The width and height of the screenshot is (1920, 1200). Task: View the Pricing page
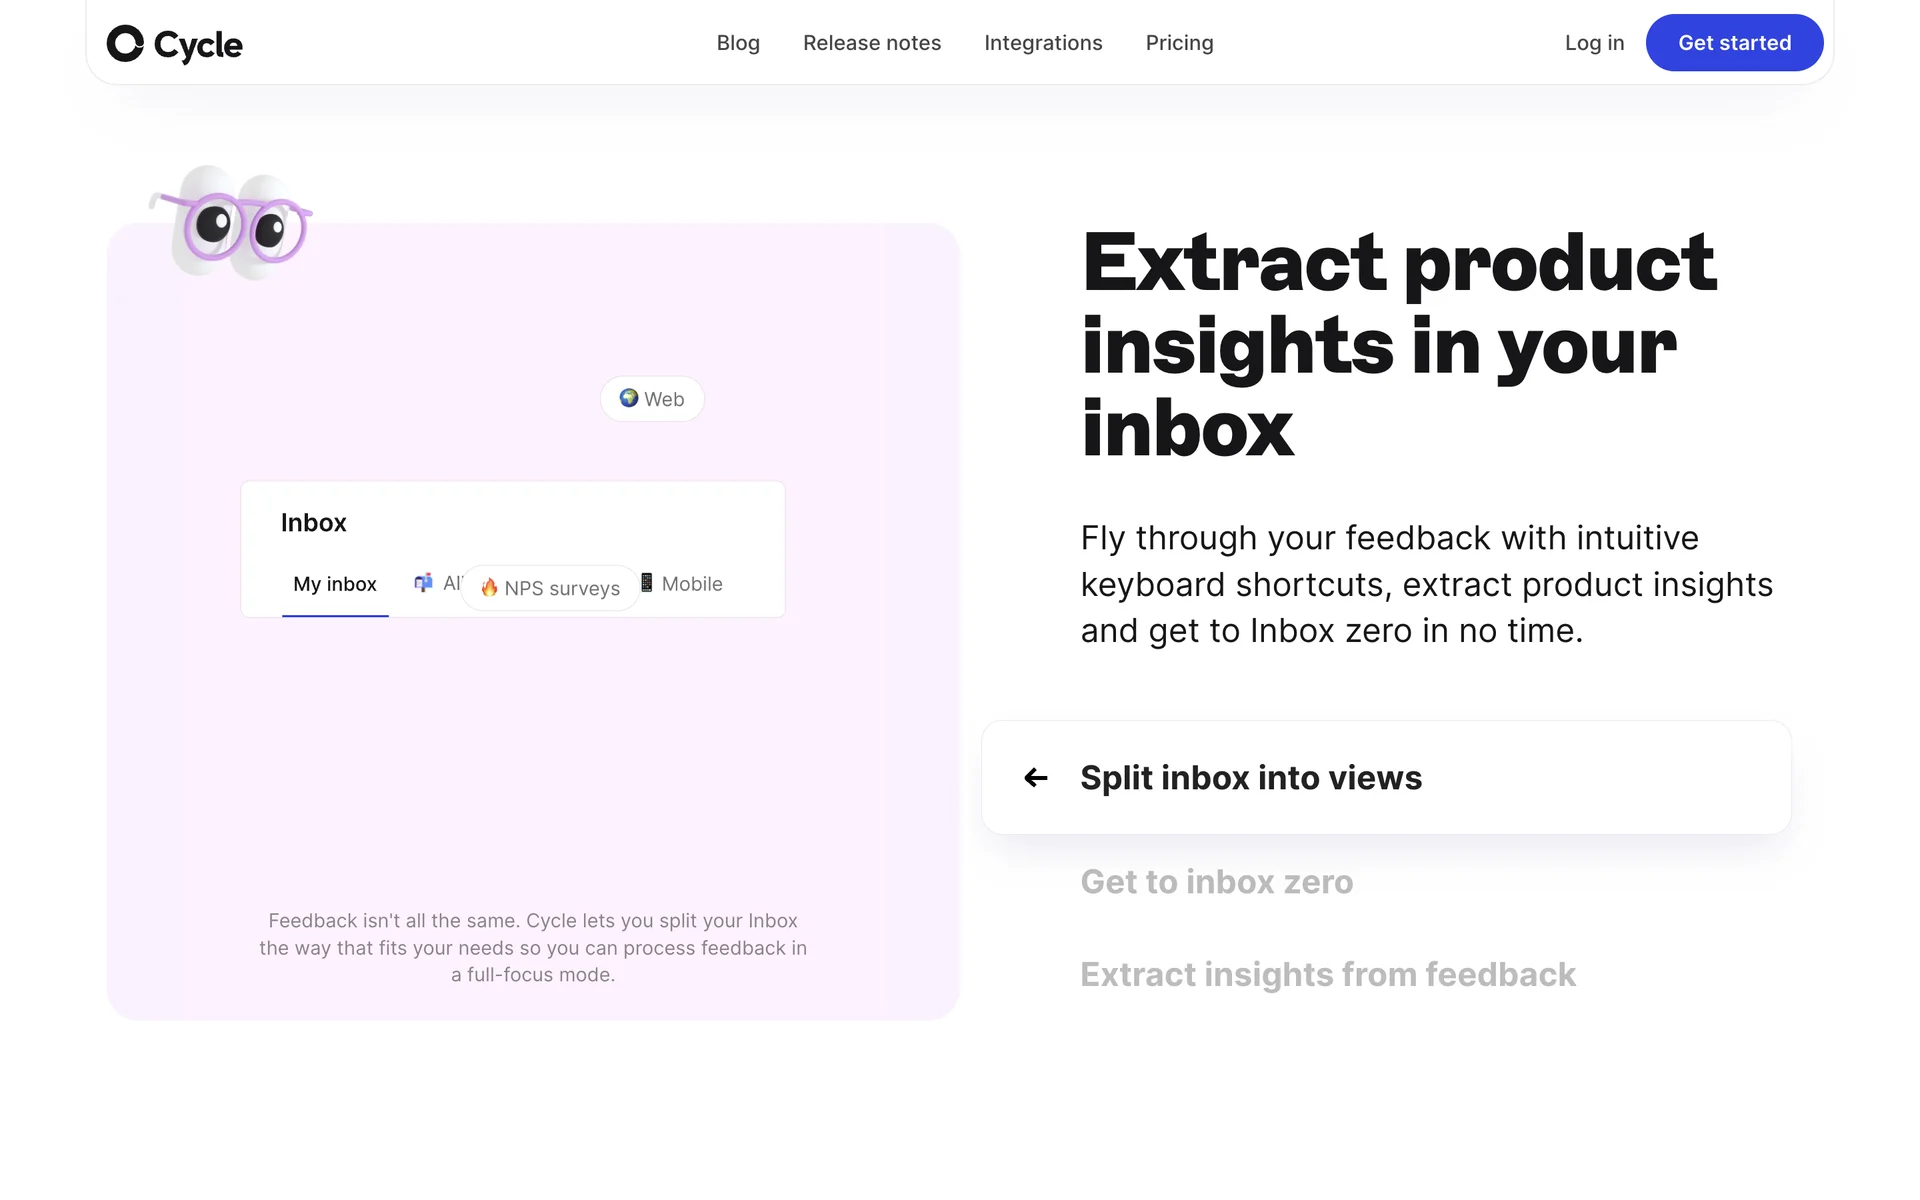click(1179, 43)
